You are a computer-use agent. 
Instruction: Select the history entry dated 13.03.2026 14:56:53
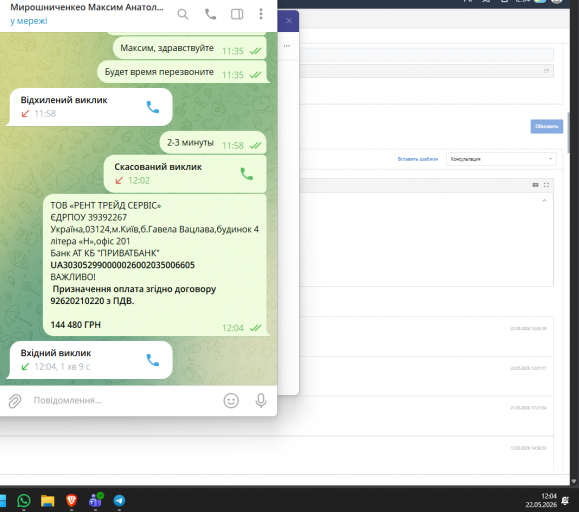(x=277, y=454)
